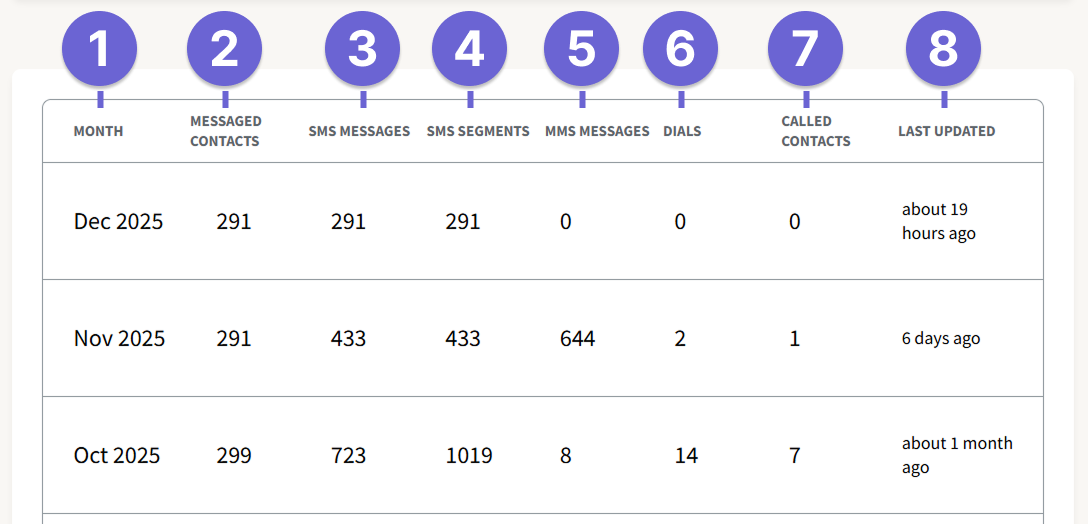Click the MONTH column header
This screenshot has height=524, width=1088.
[99, 131]
